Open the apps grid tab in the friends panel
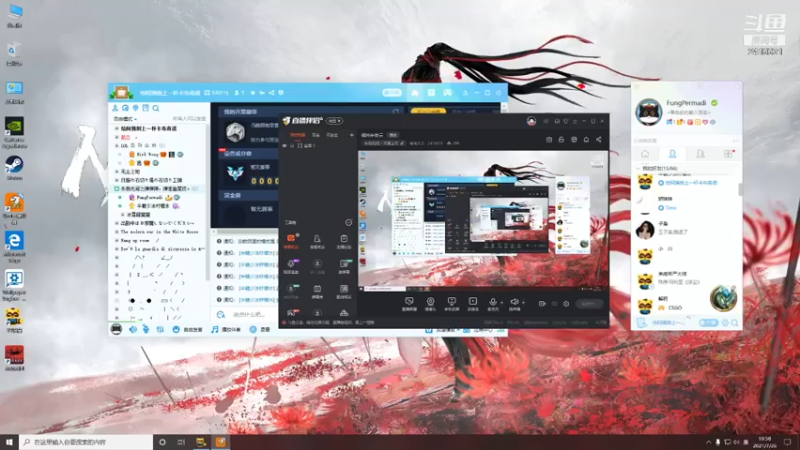Viewport: 800px width, 450px height. tap(728, 154)
